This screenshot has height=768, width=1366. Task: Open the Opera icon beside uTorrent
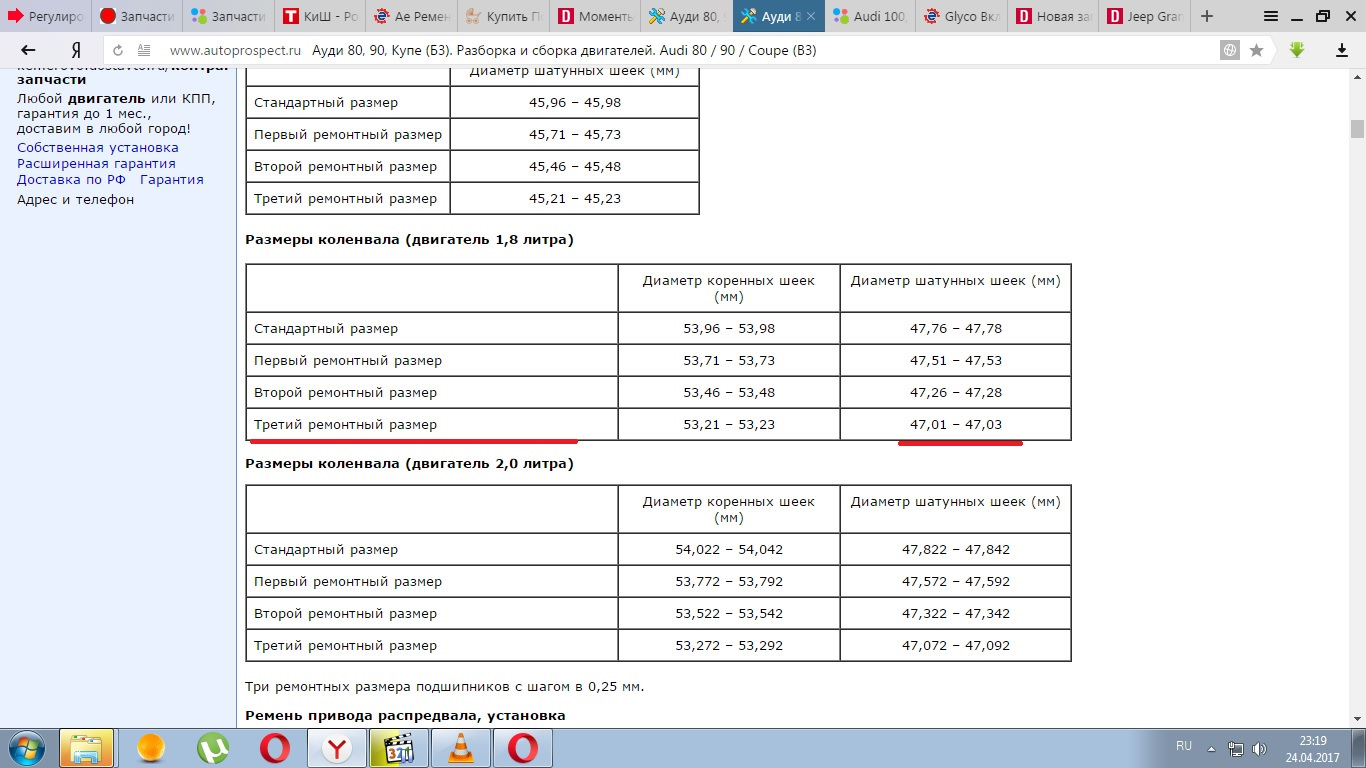[x=275, y=748]
